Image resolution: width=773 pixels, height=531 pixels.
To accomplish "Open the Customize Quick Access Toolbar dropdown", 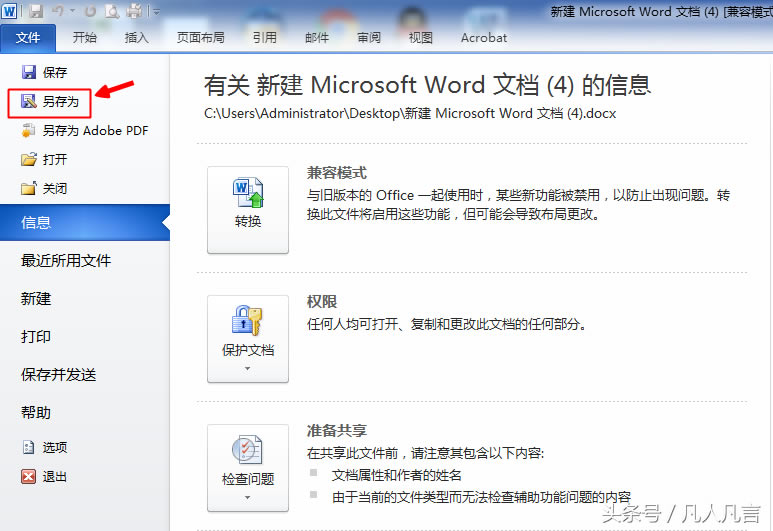I will coord(157,12).
